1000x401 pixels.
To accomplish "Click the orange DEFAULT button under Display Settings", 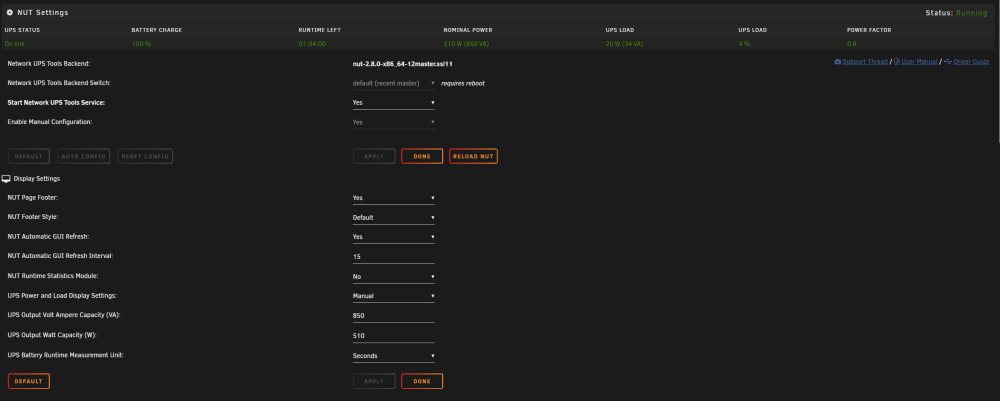I will point(29,381).
